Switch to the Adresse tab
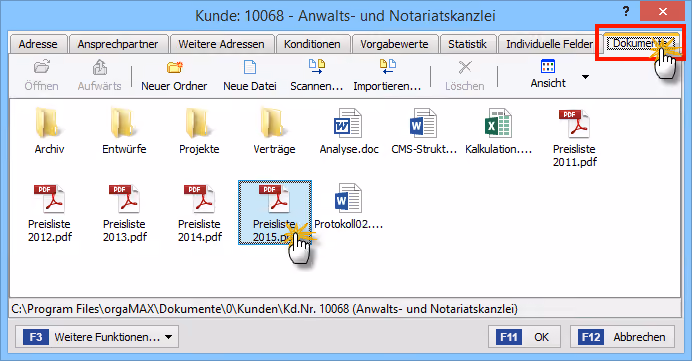This screenshot has width=692, height=361. 38,44
